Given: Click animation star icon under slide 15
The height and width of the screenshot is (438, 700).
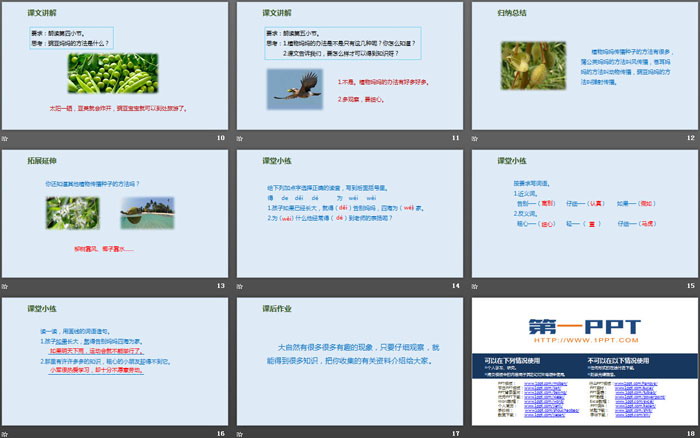Looking at the screenshot, I should point(475,286).
